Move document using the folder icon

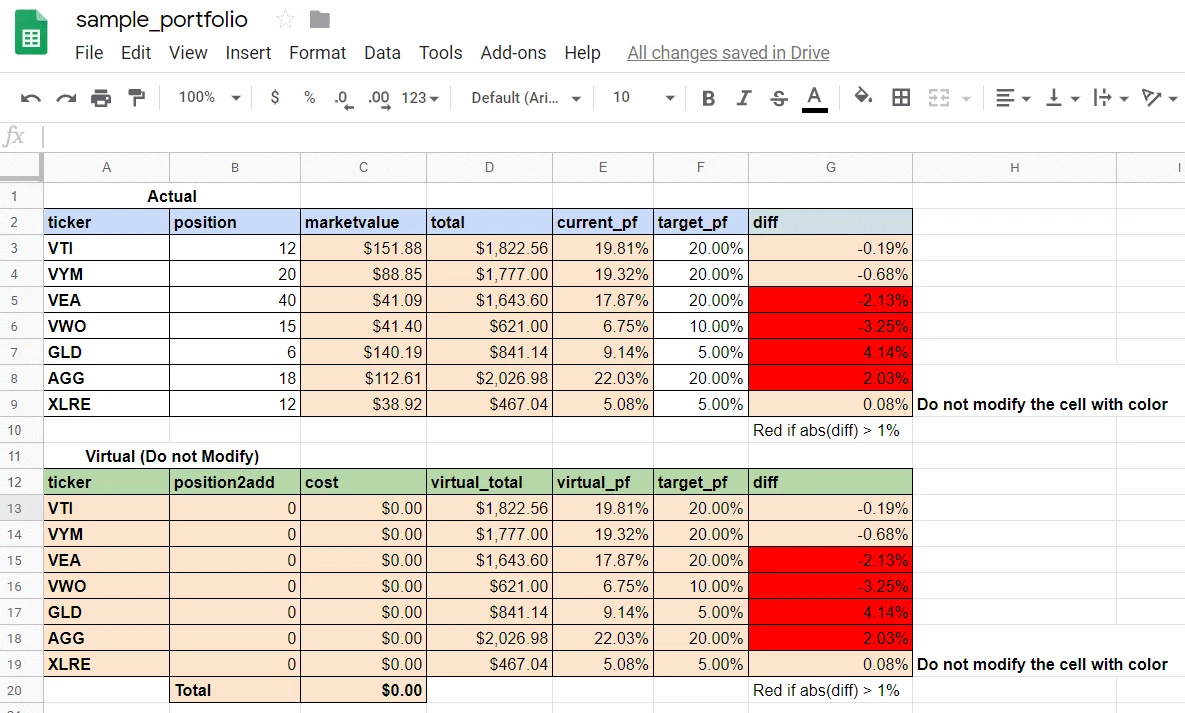pyautogui.click(x=320, y=20)
